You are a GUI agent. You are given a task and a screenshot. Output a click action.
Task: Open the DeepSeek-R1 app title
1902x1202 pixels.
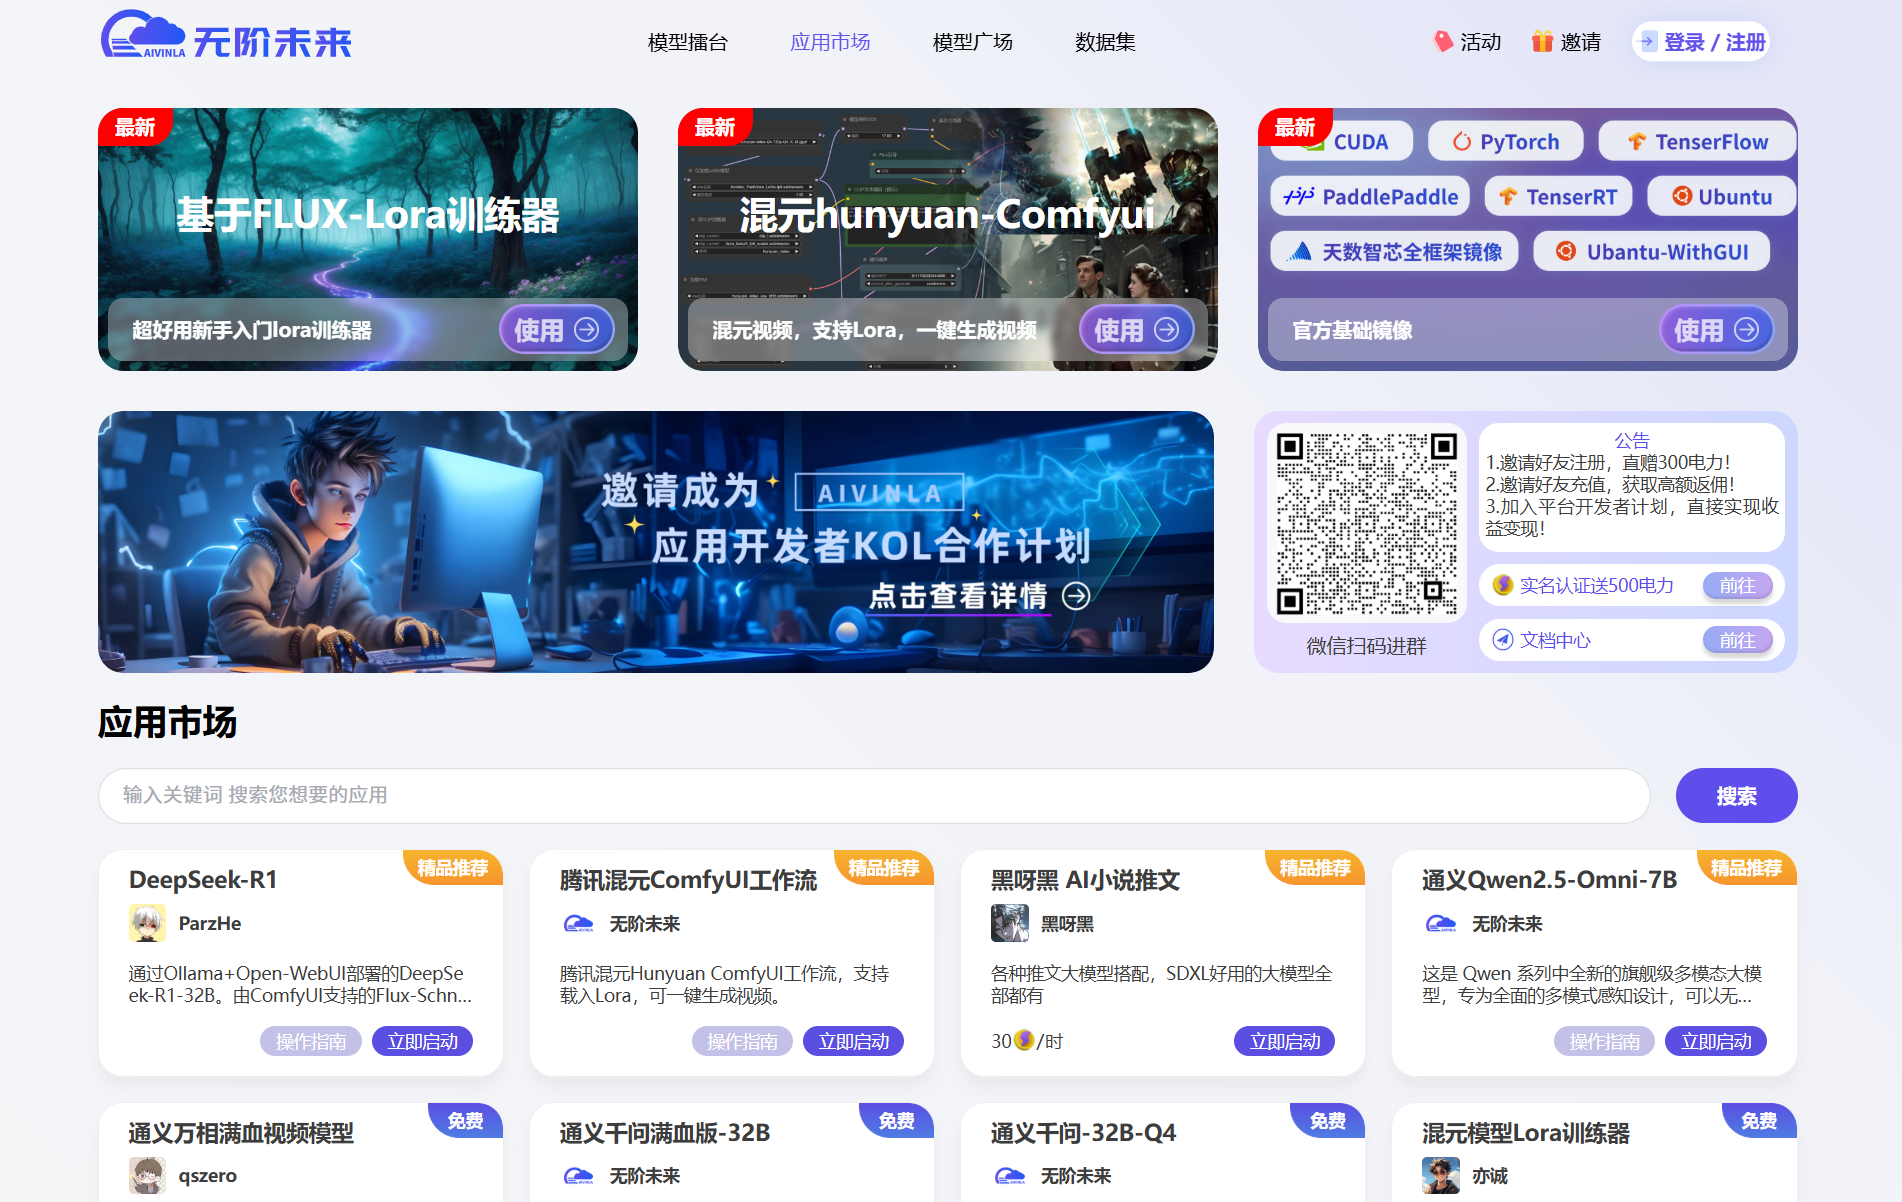[x=203, y=879]
